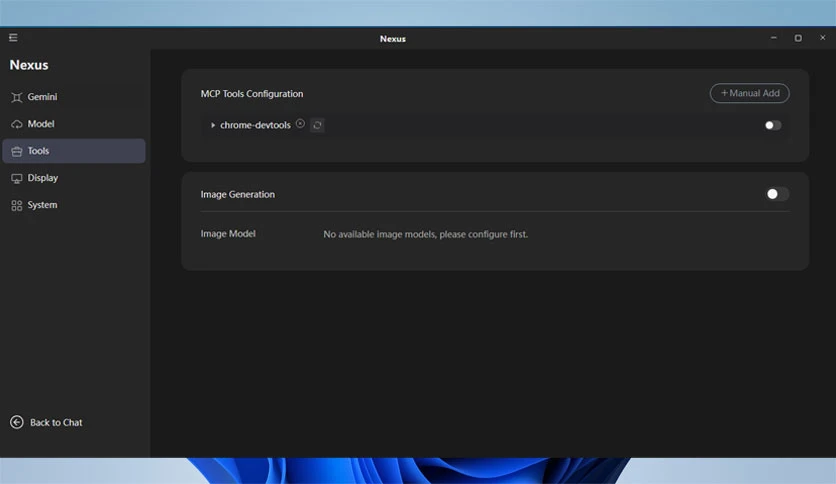Click the Manual Add button

[x=750, y=93]
